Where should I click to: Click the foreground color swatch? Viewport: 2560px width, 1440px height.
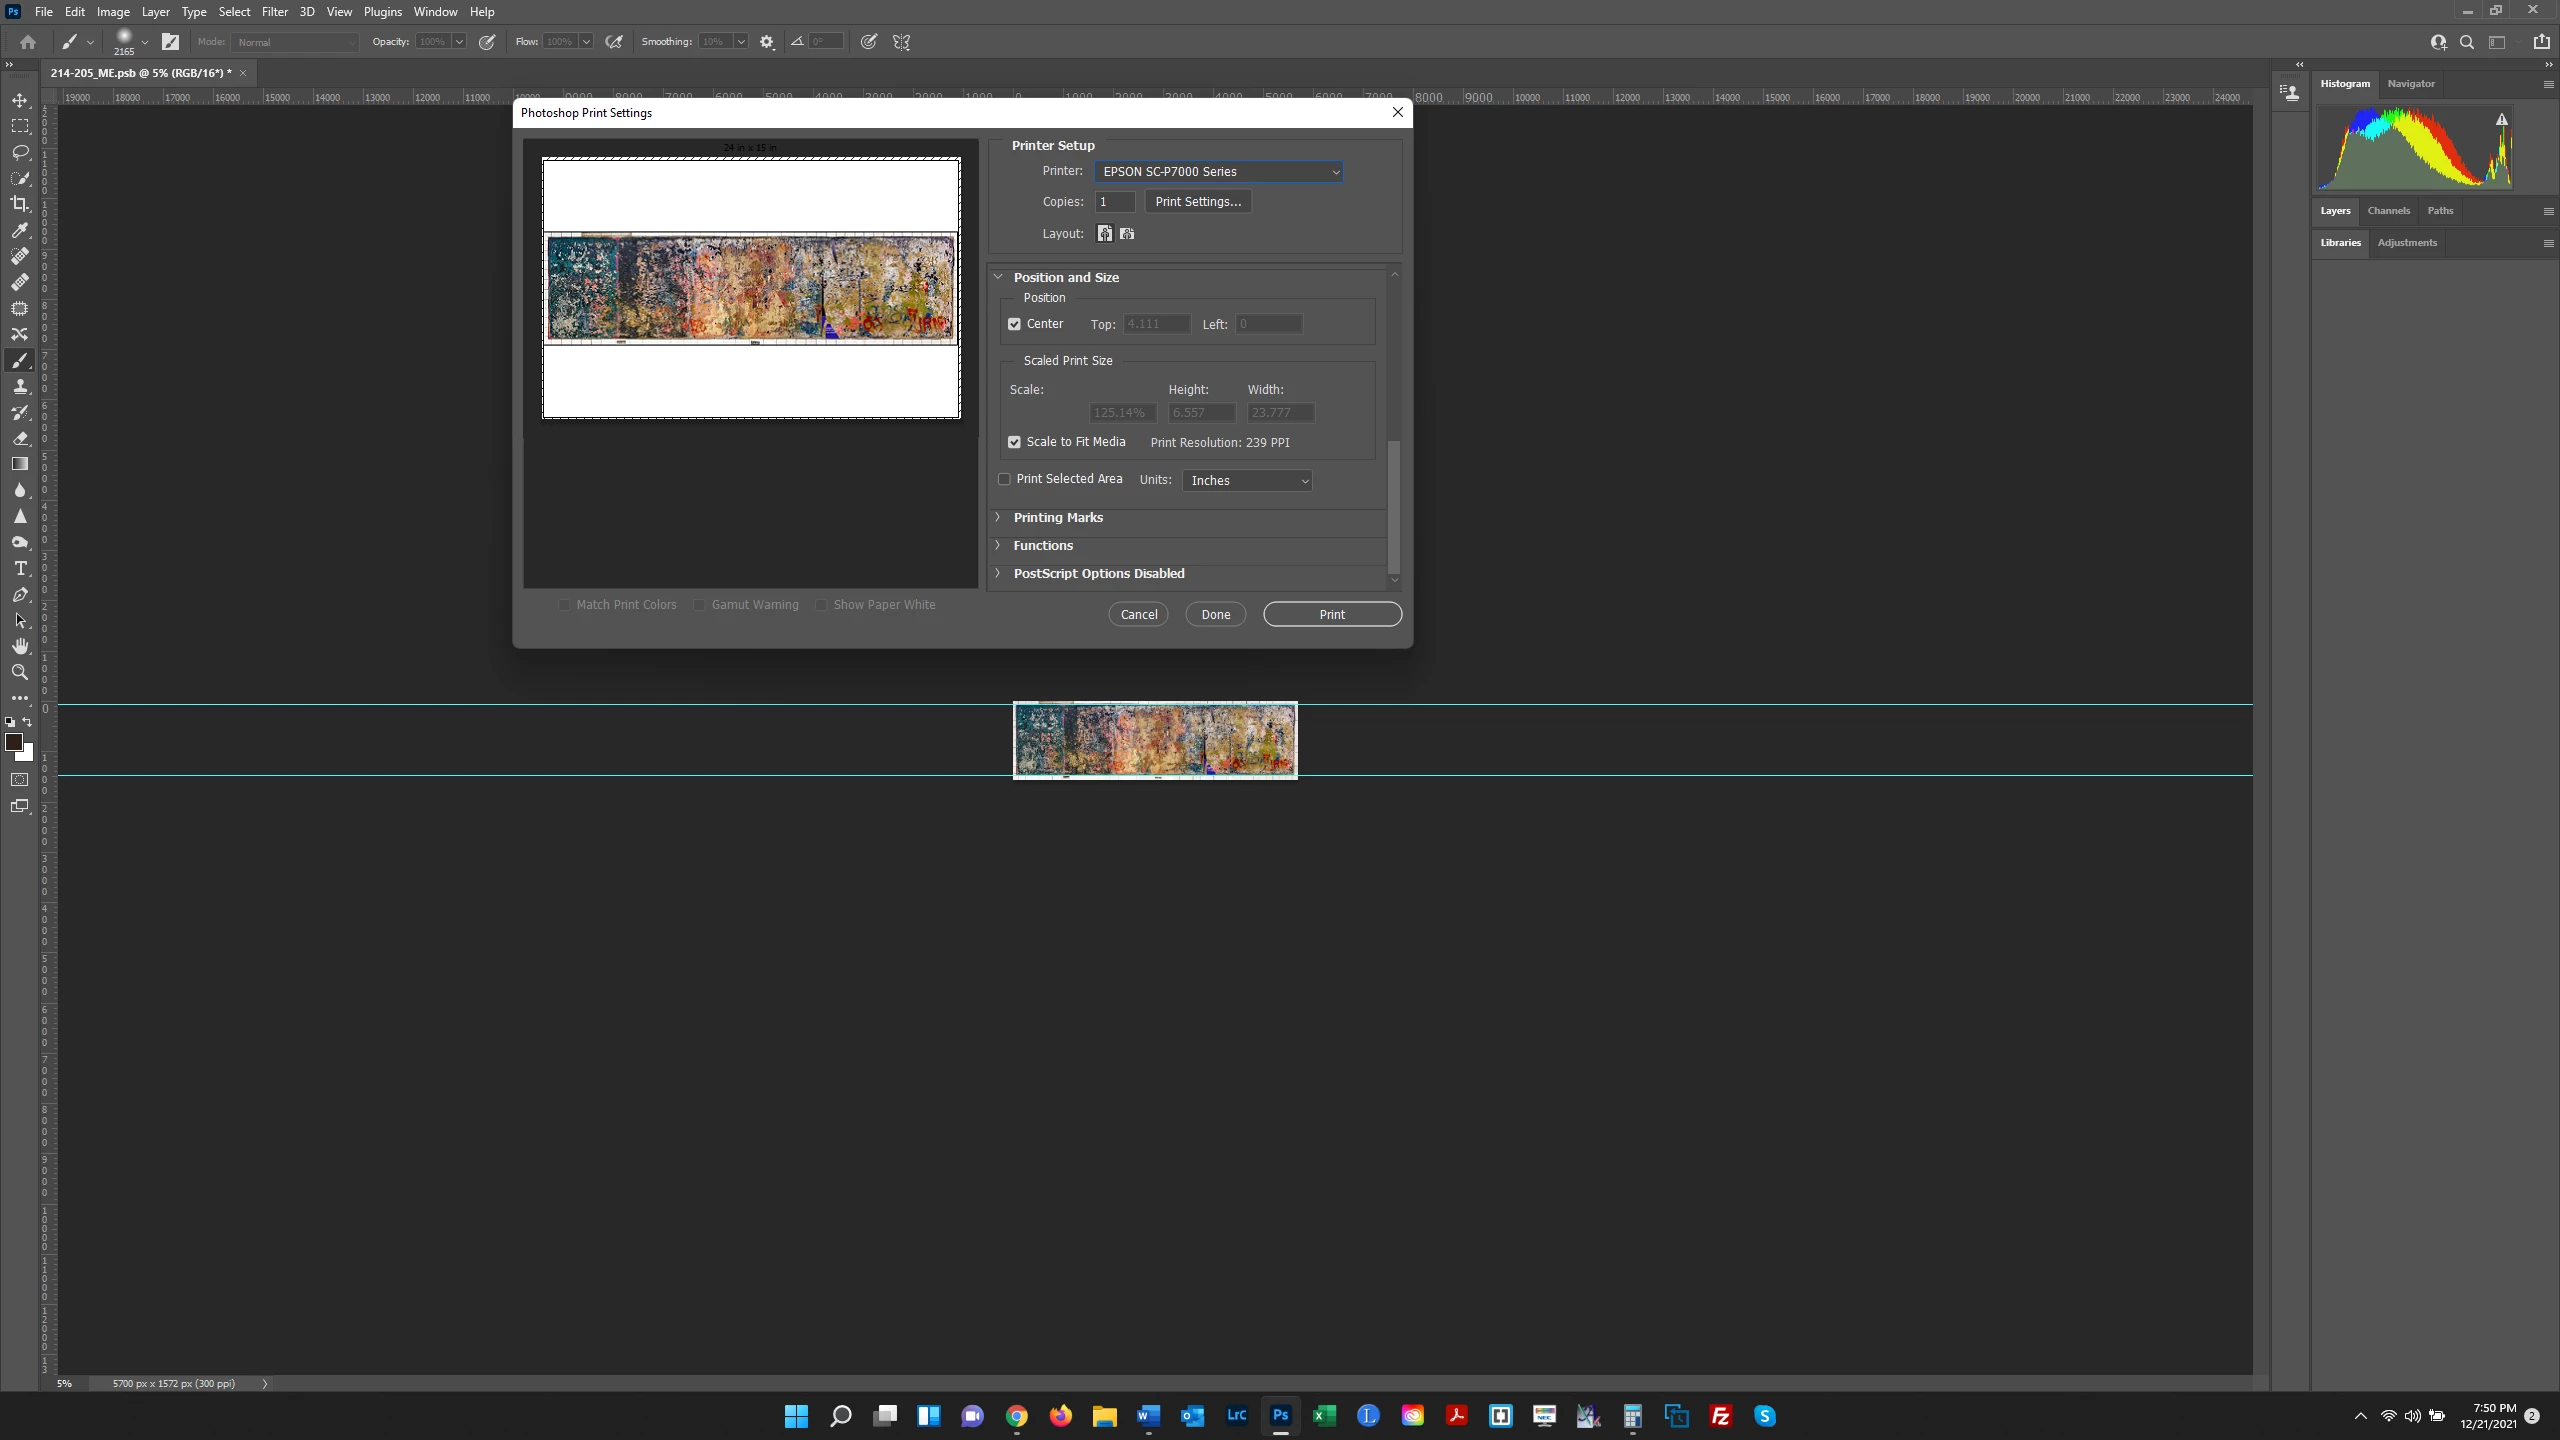coord(14,742)
